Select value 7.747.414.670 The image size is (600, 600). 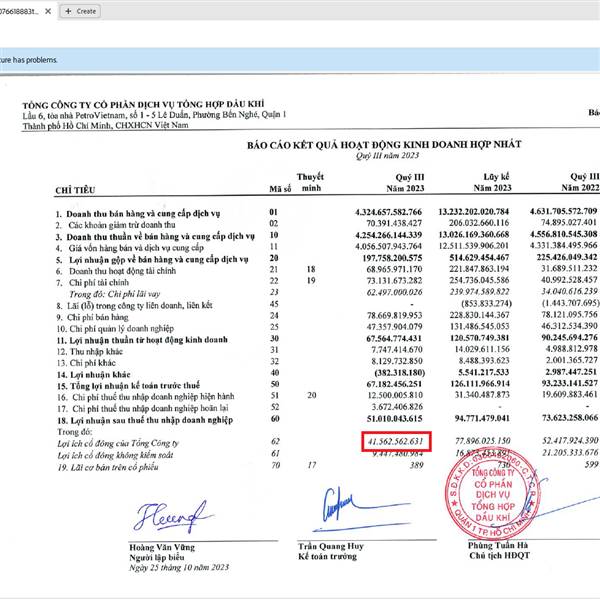point(397,350)
